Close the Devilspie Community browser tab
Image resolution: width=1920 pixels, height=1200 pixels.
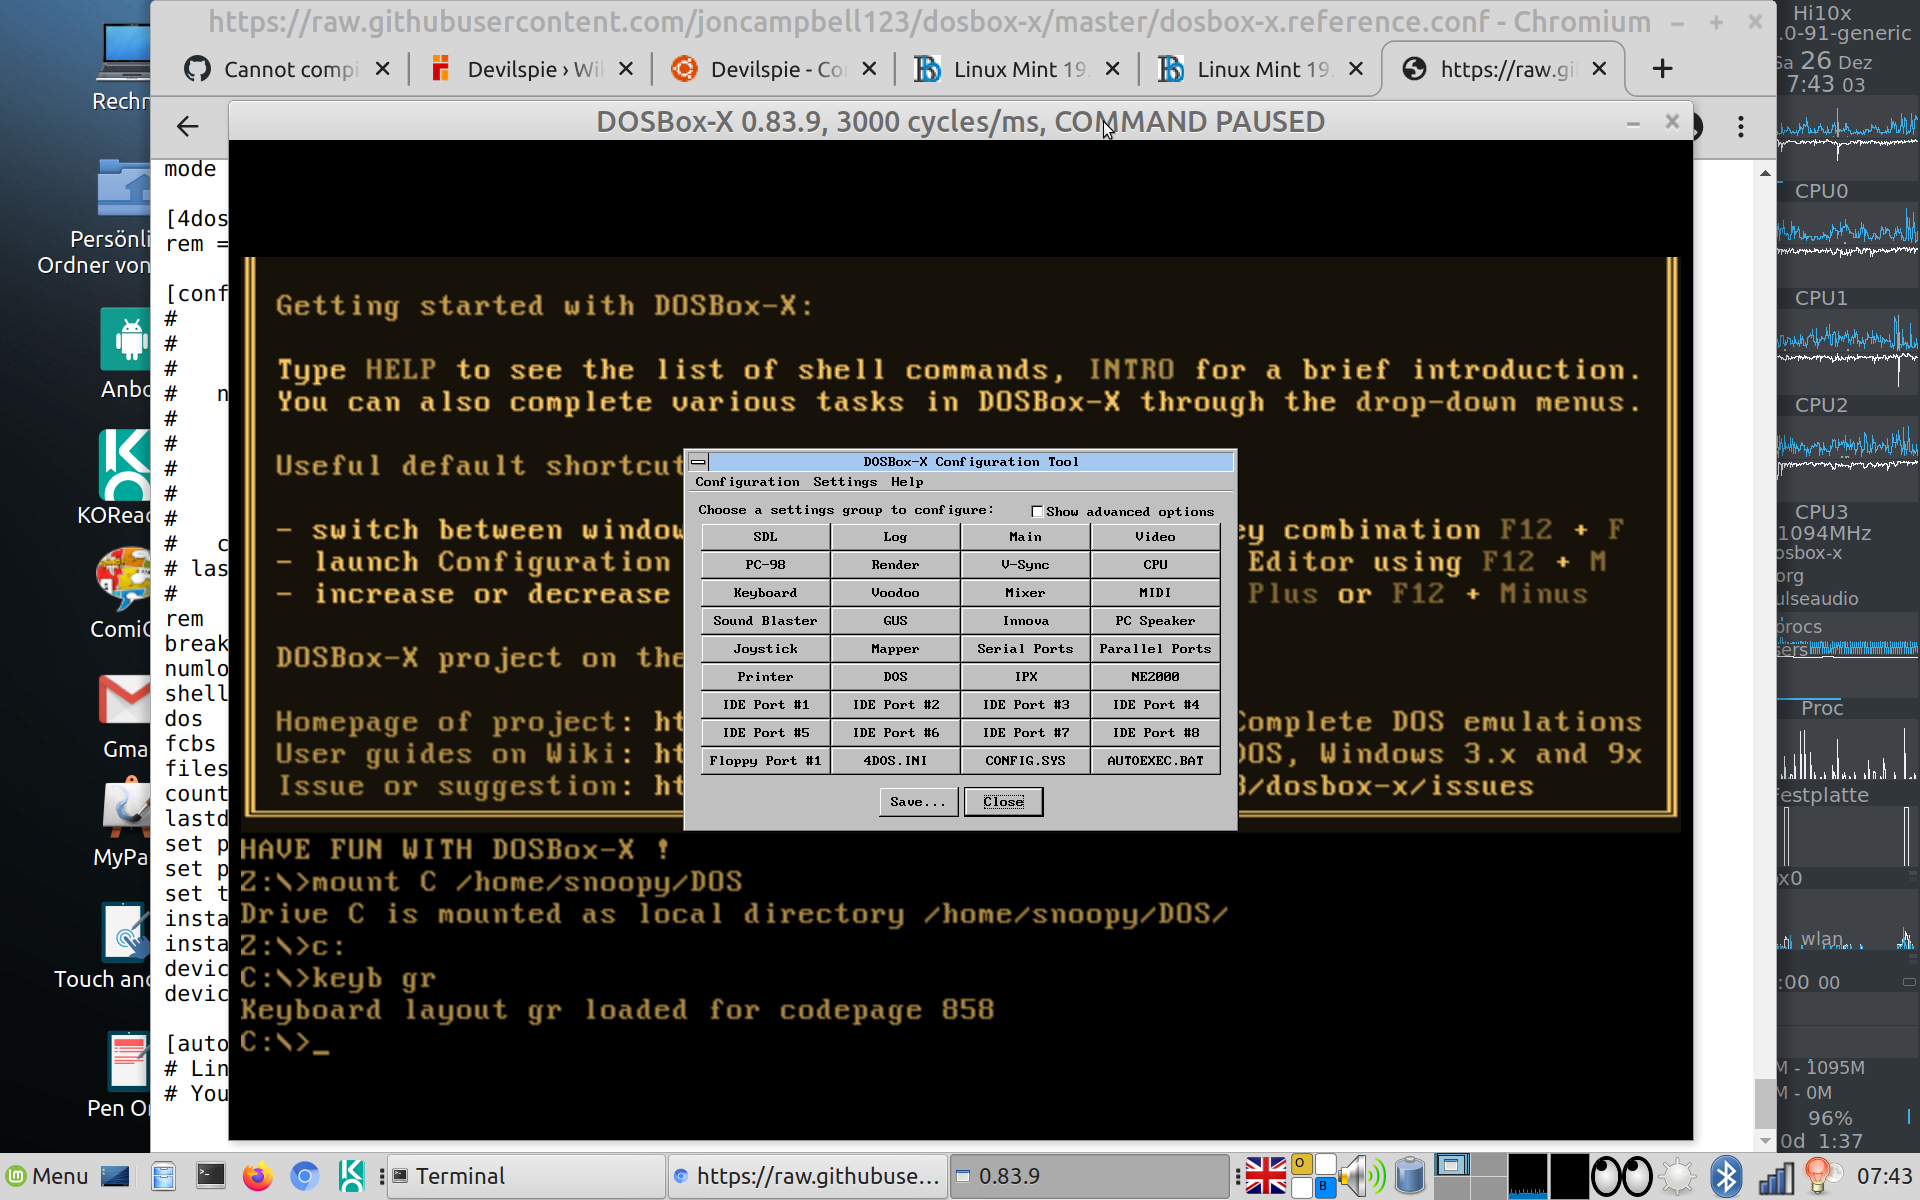(x=869, y=69)
